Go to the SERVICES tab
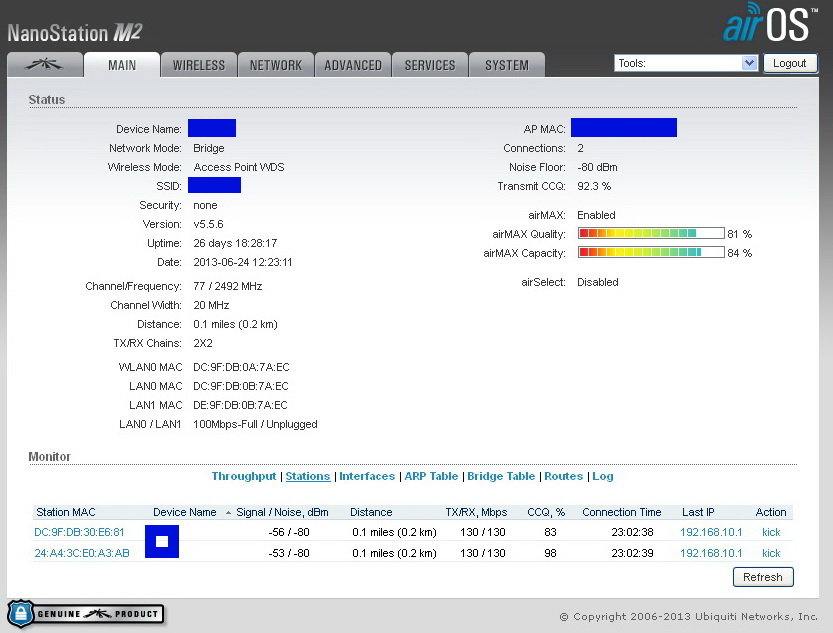Image resolution: width=833 pixels, height=633 pixels. [x=429, y=65]
